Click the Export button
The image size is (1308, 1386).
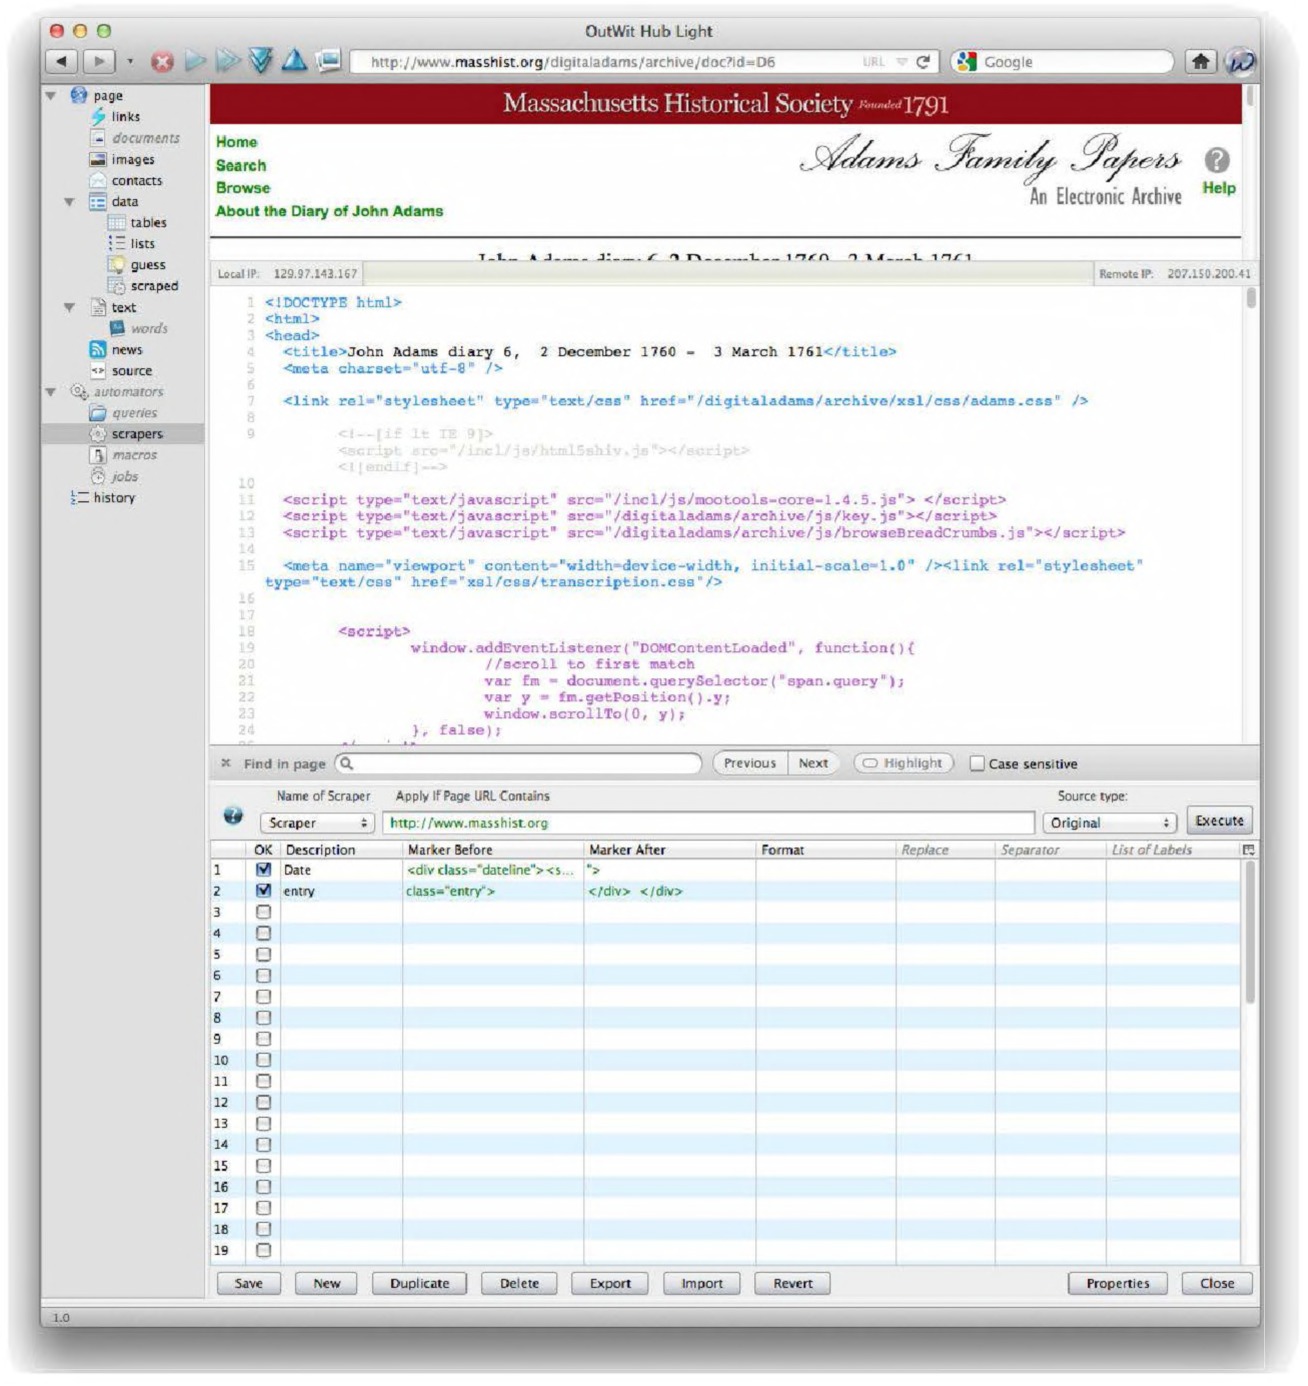(x=610, y=1284)
